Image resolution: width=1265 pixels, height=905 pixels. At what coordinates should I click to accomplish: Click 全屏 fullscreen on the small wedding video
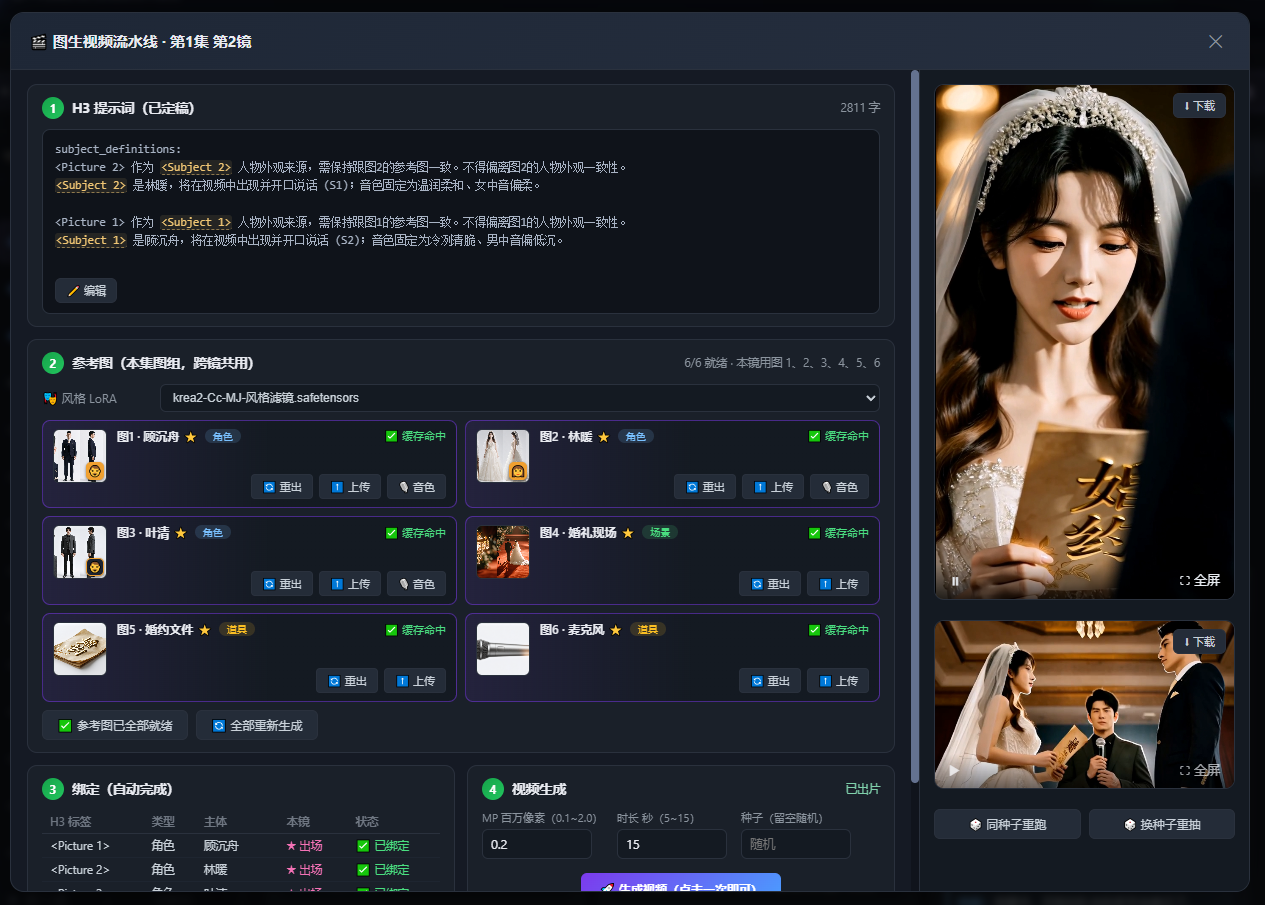coord(1200,770)
